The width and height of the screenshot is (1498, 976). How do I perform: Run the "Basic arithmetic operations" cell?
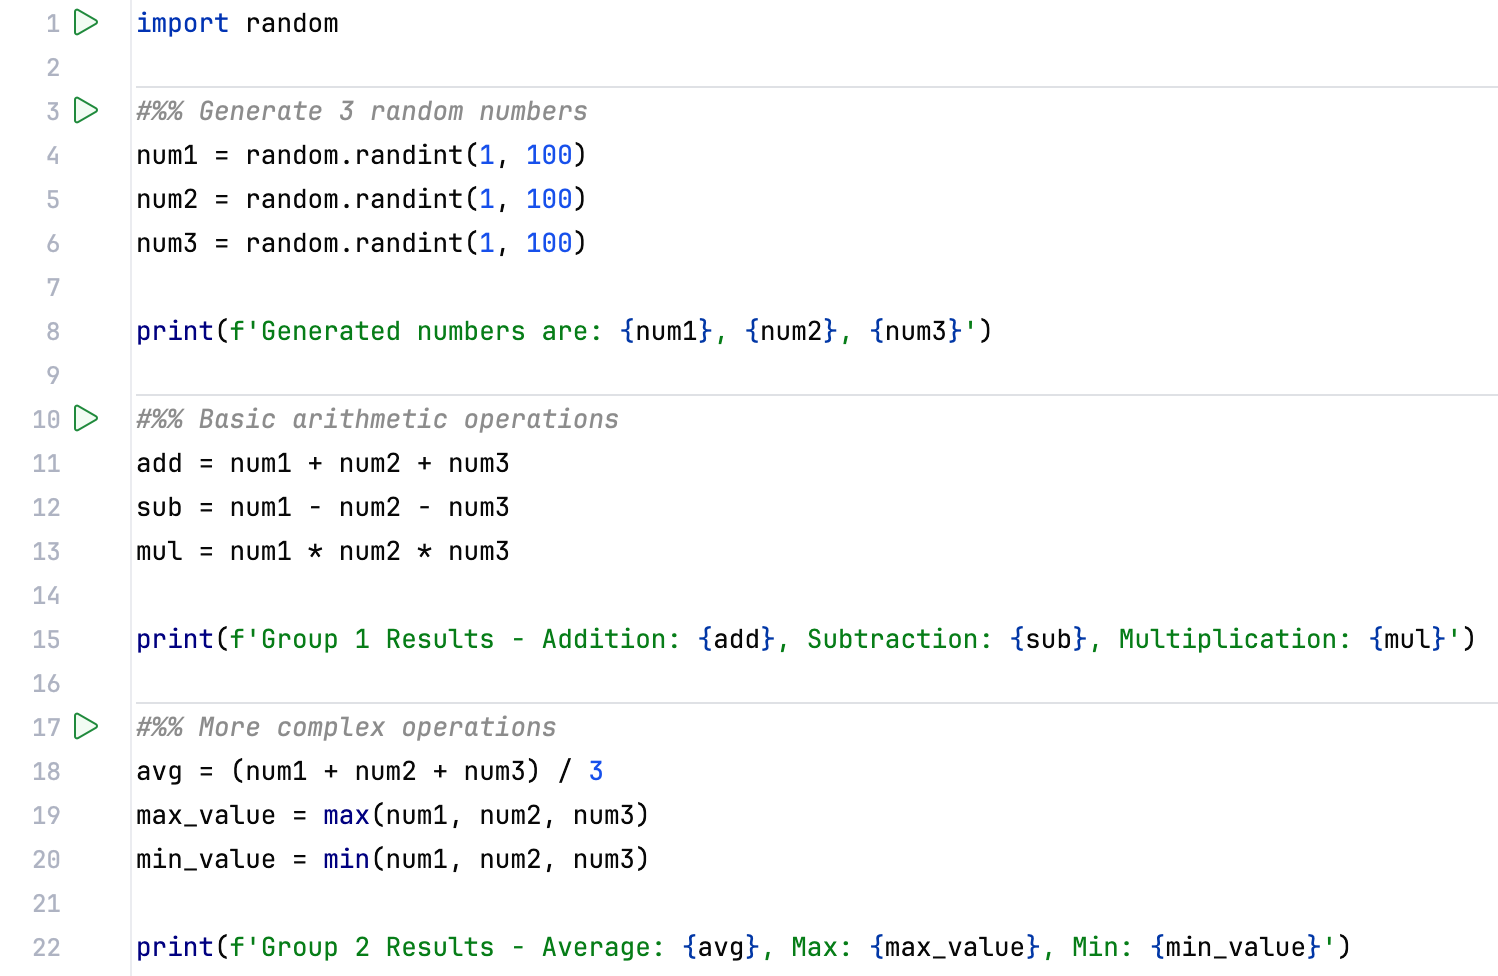[x=86, y=419]
